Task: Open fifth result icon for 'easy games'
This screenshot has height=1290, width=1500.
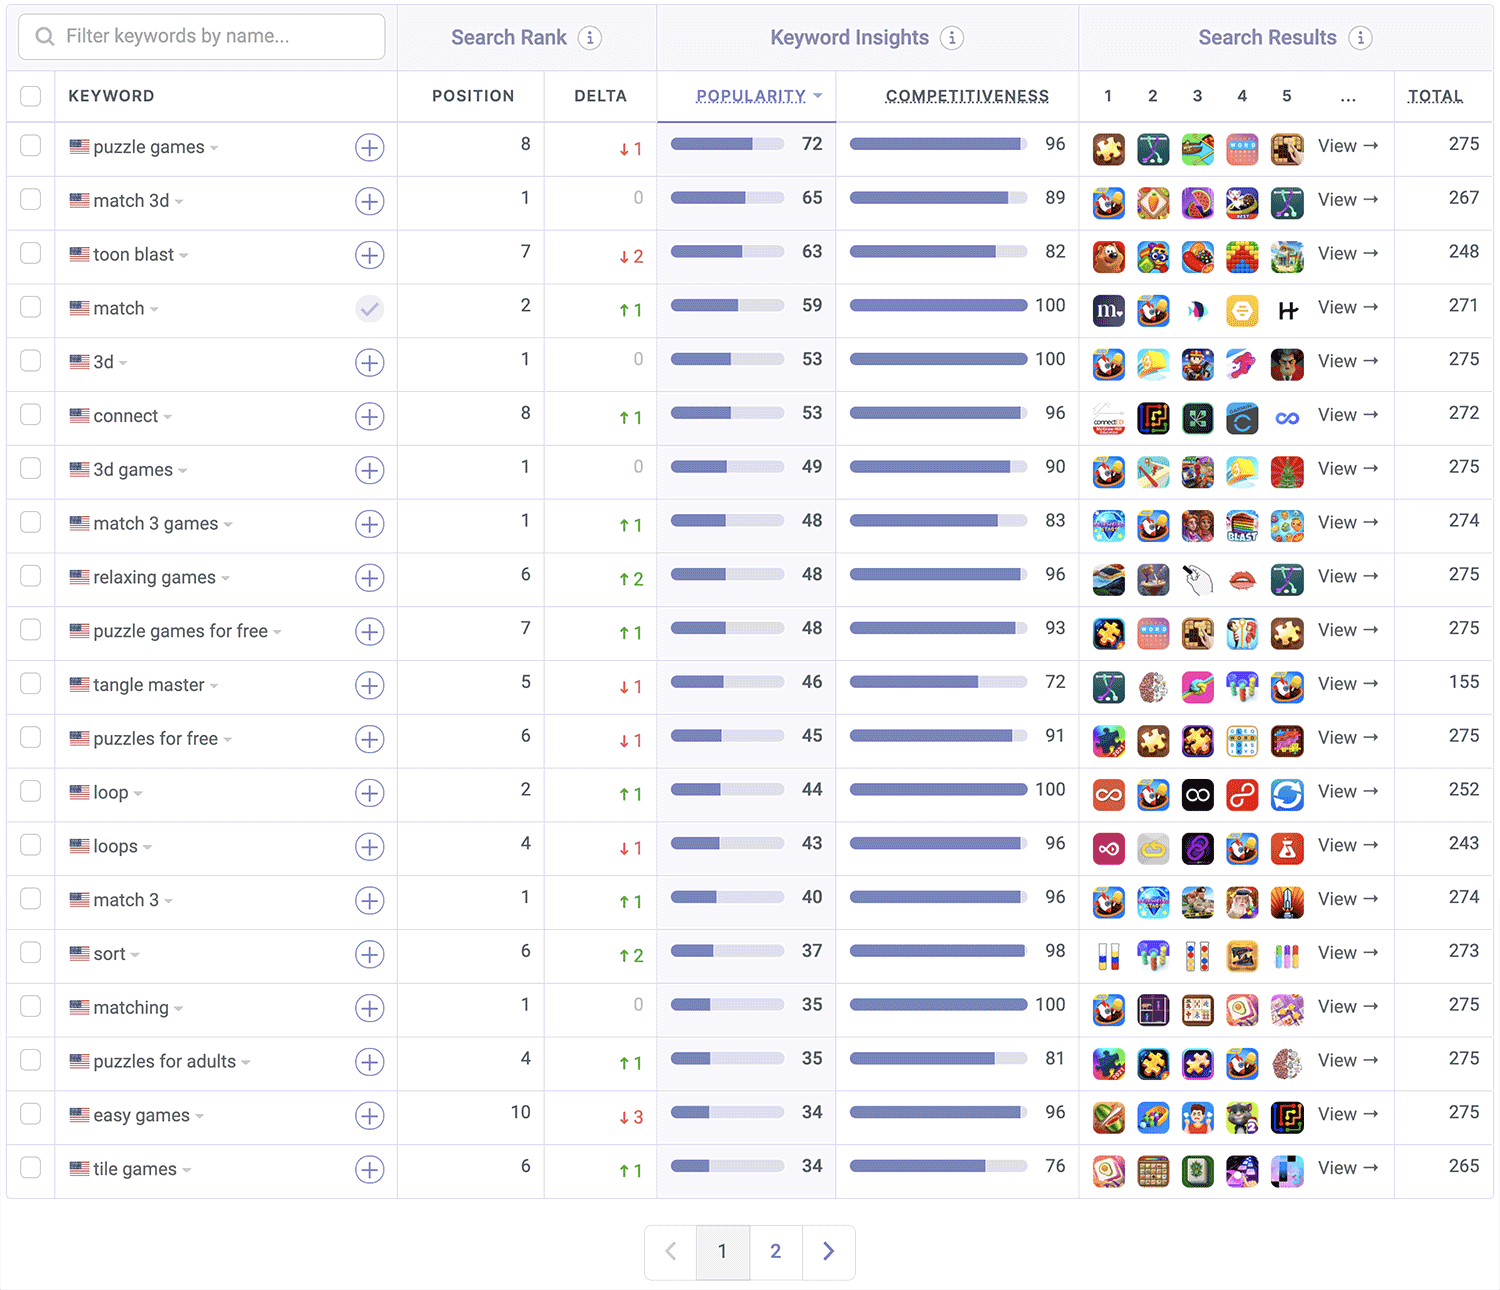Action: point(1287,1117)
